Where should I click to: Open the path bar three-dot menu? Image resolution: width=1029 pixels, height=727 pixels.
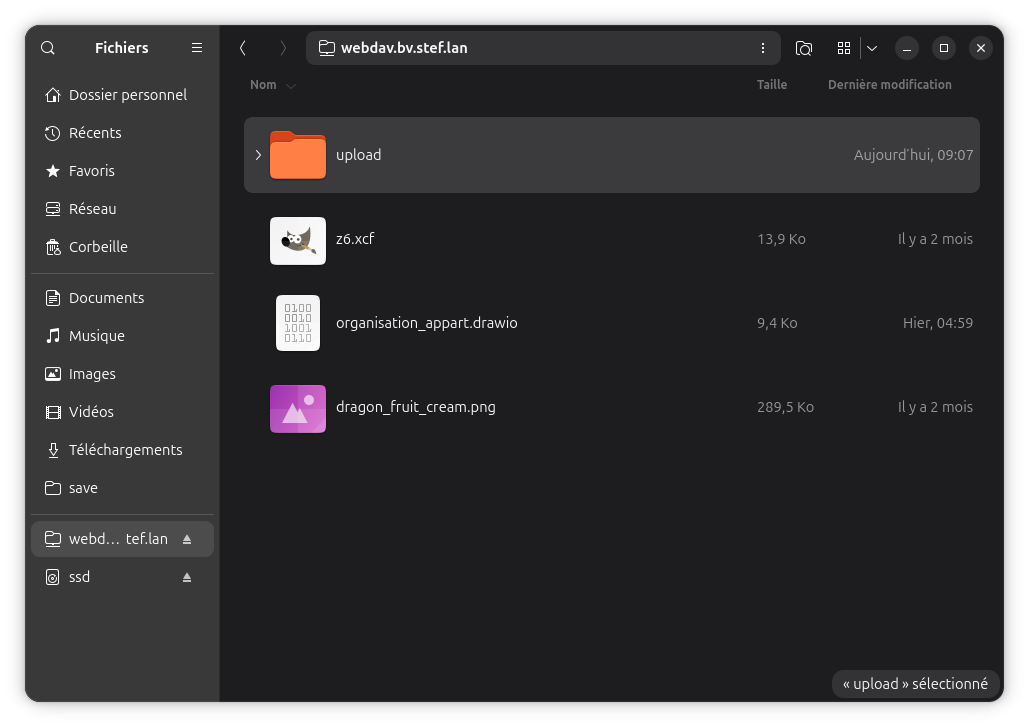pos(763,48)
